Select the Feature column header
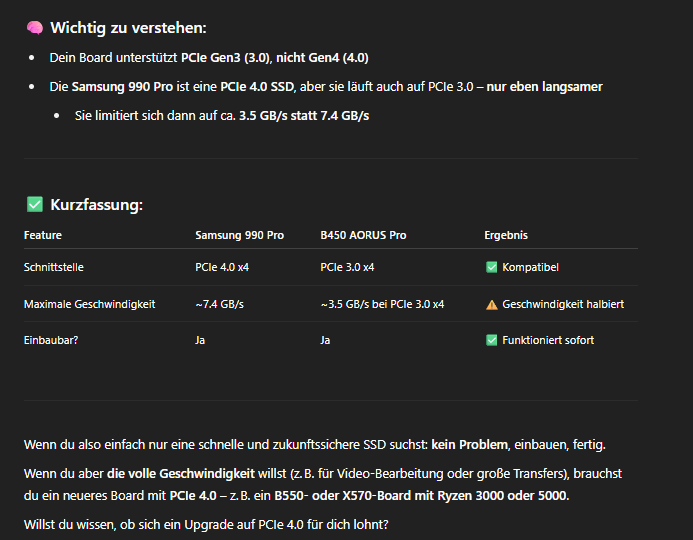The image size is (693, 540). coord(43,235)
